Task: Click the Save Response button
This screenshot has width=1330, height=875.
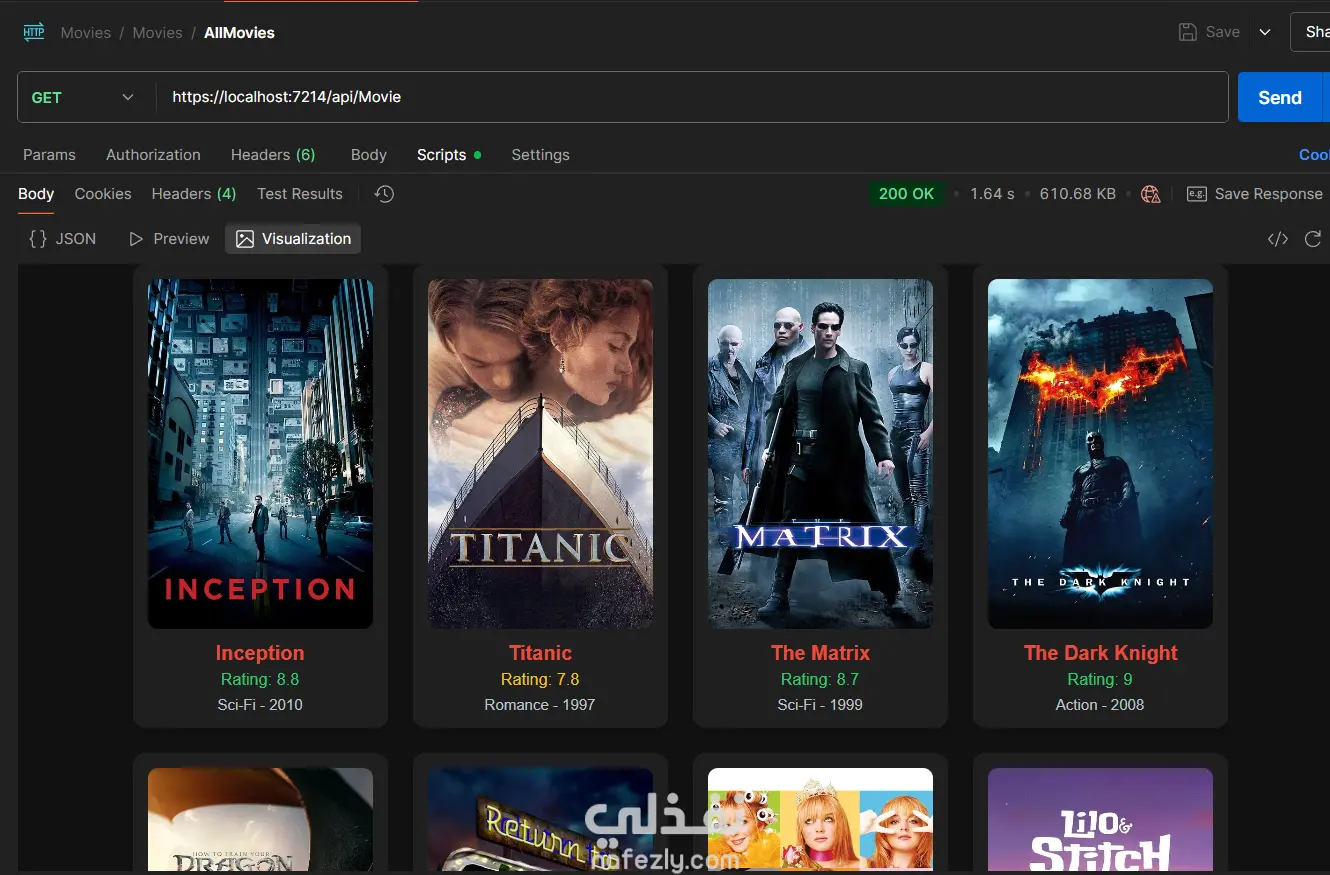Action: pos(1255,194)
